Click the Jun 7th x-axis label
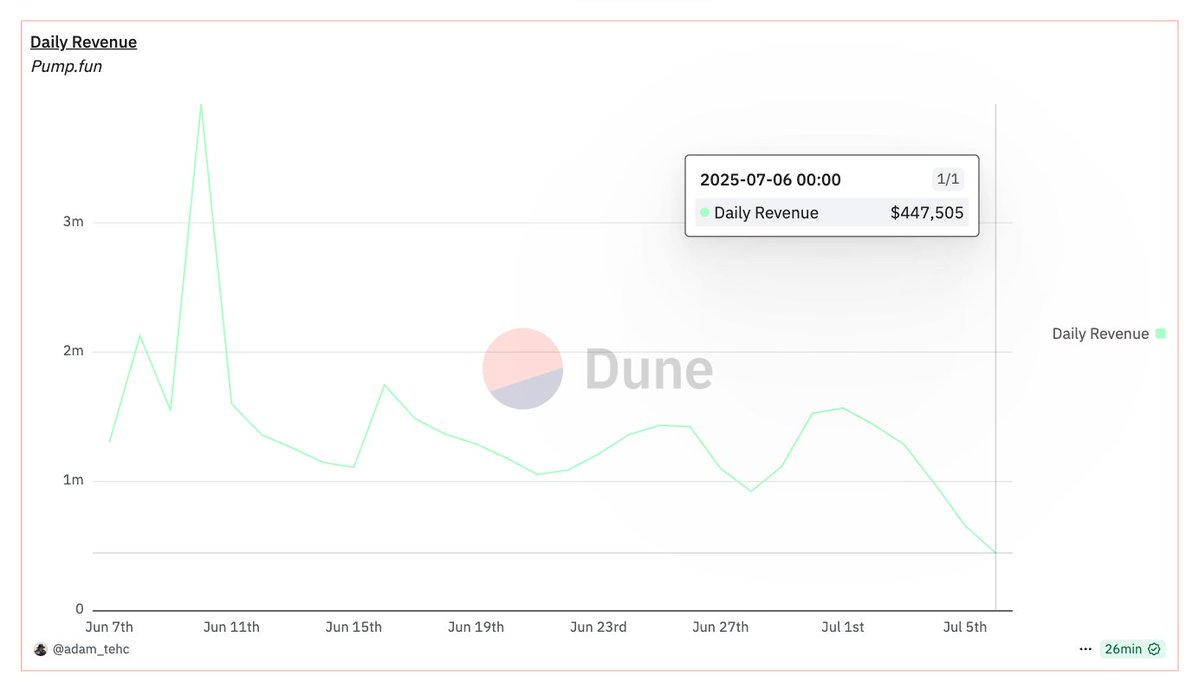This screenshot has height=689, width=1199. pos(109,627)
